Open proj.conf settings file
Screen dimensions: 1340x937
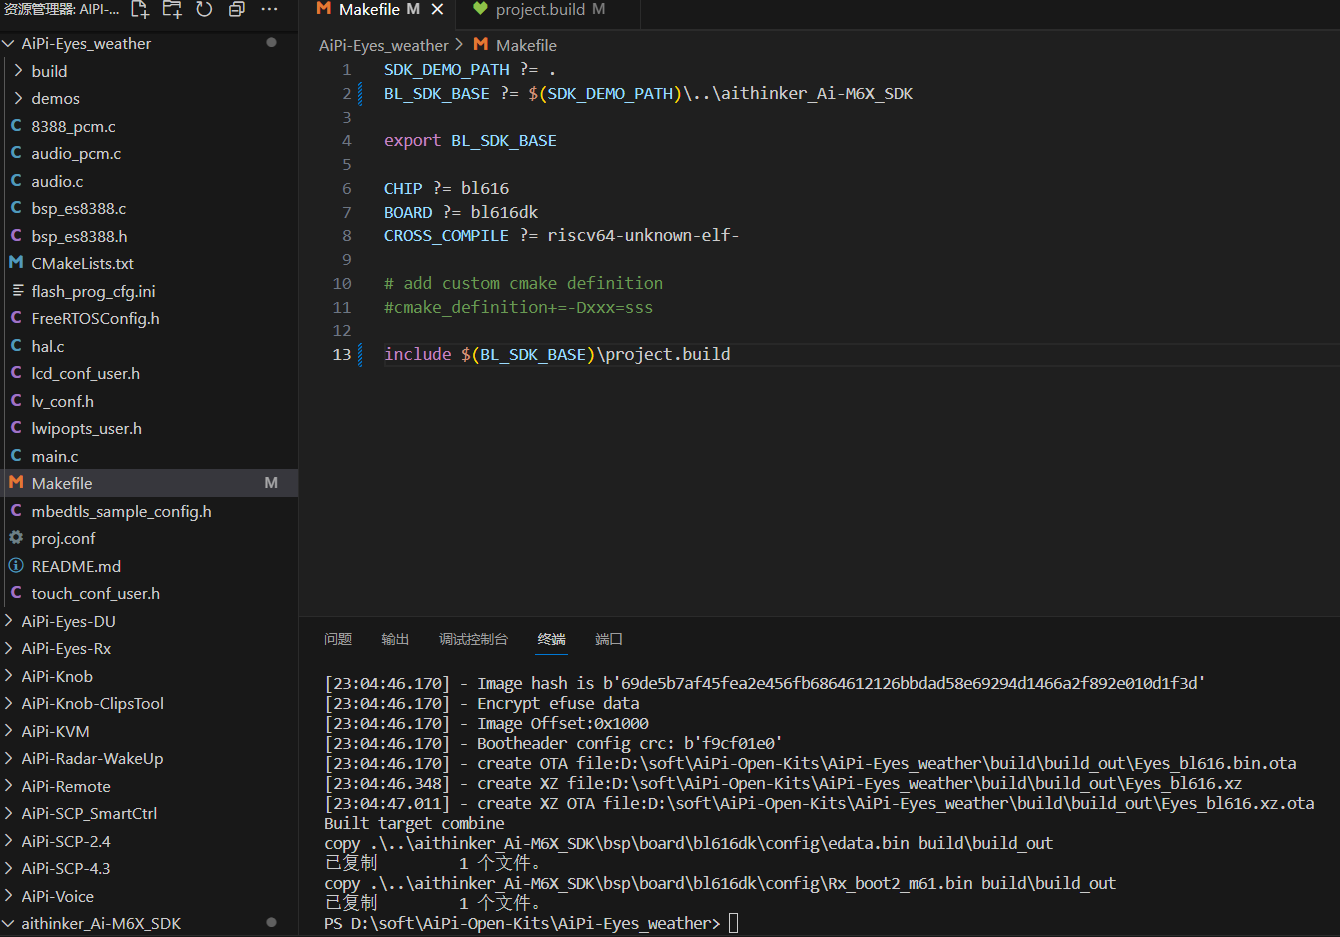pos(149,539)
